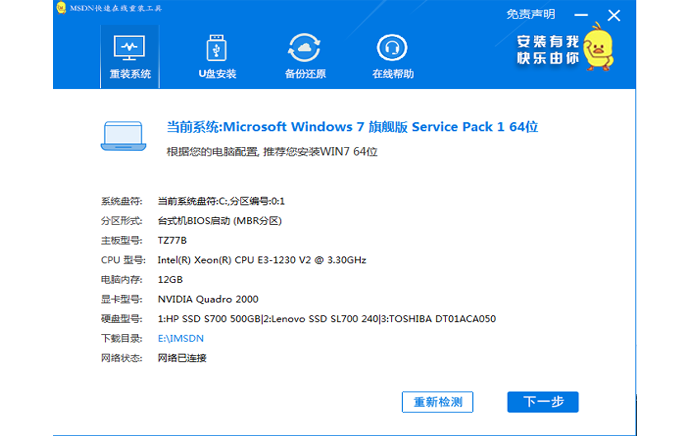The height and width of the screenshot is (436, 690).
Task: Click the Intel(R) Xeon(R) CPU E3-1230 value
Action: tap(262, 260)
